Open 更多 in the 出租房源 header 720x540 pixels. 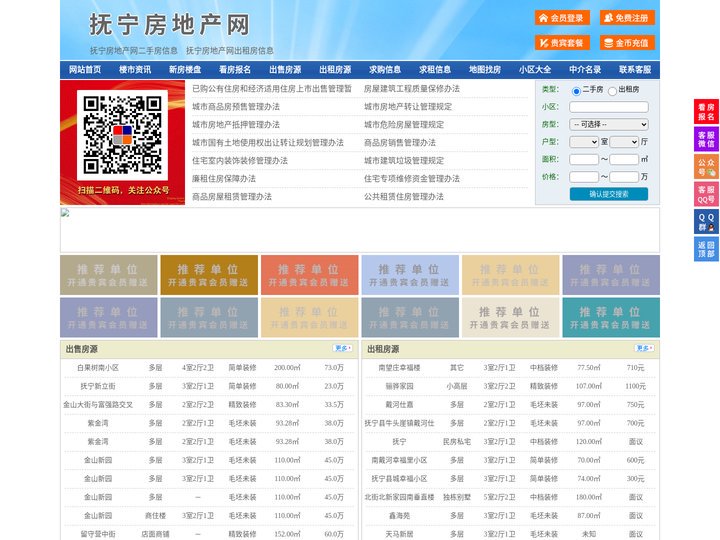coord(644,349)
